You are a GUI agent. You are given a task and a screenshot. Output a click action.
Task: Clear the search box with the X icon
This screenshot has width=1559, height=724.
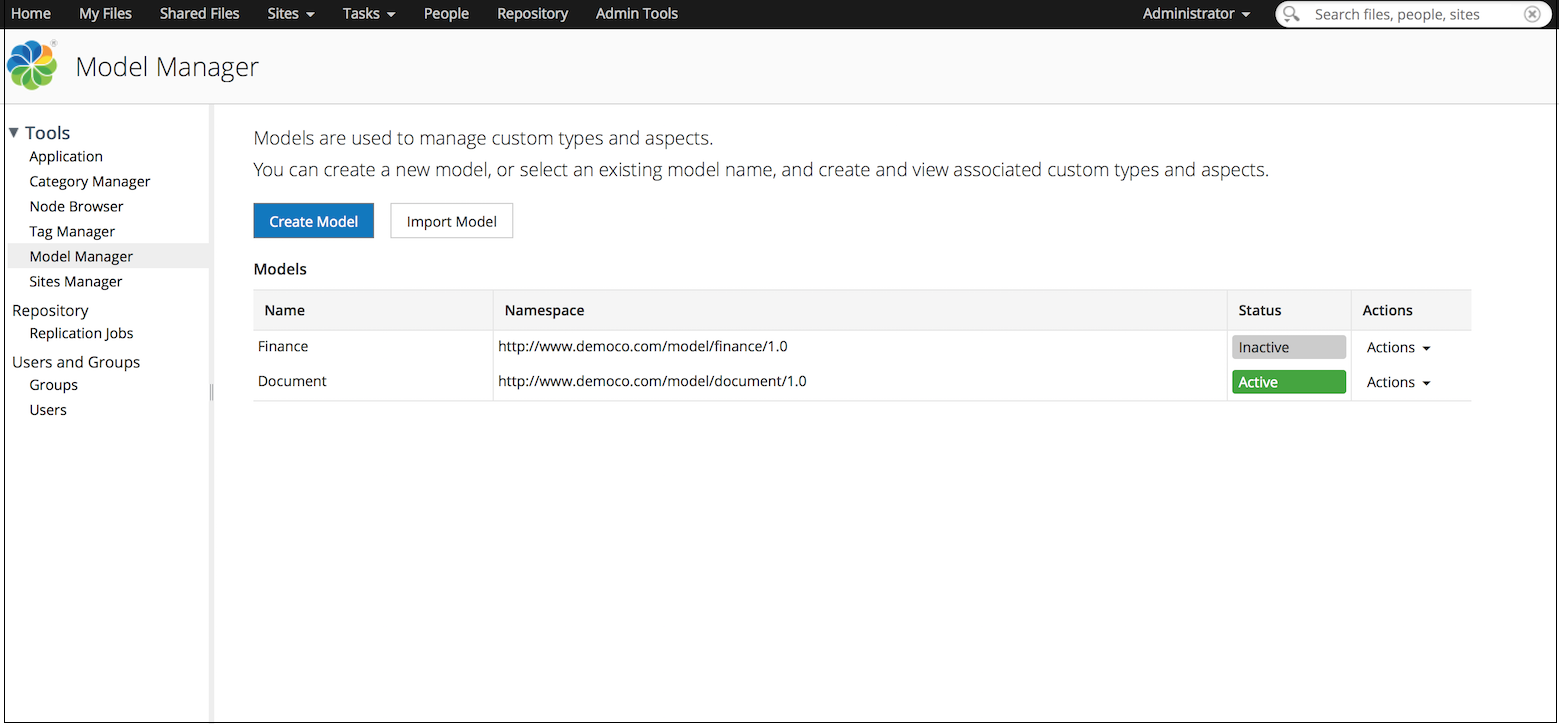point(1532,14)
